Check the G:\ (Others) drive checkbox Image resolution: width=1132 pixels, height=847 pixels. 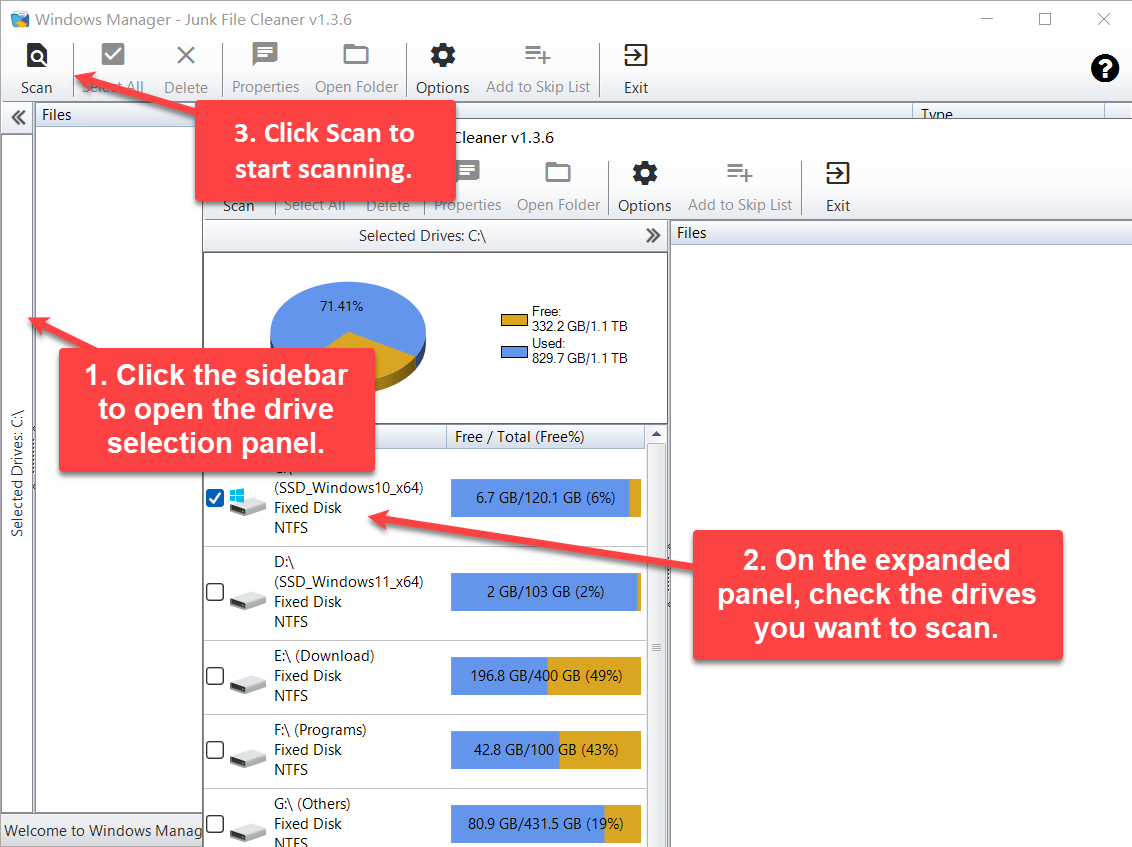(214, 824)
